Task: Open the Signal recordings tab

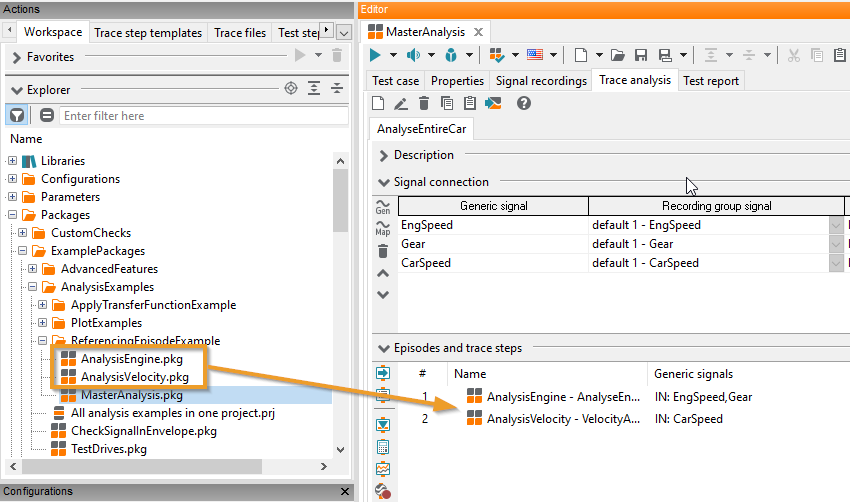Action: point(541,81)
